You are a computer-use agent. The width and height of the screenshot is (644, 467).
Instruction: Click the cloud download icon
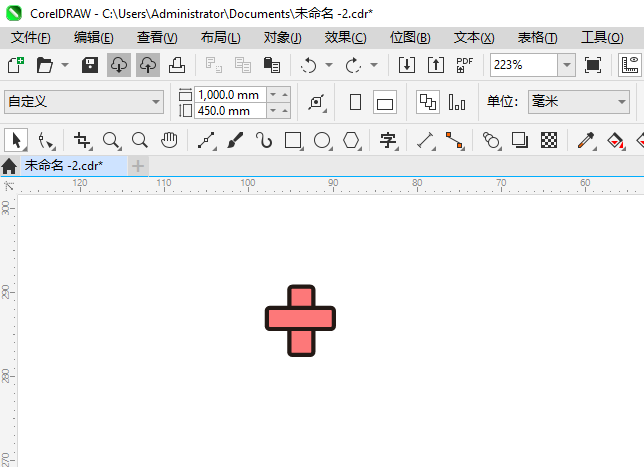coord(119,65)
